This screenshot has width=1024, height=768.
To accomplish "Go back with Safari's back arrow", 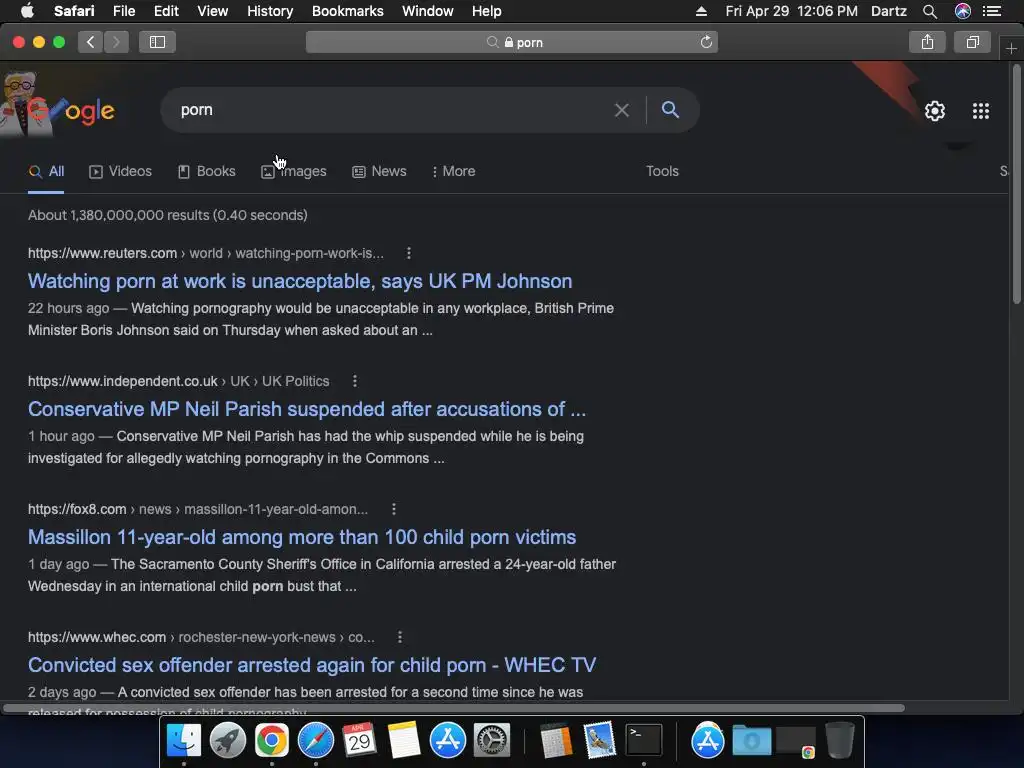I will point(91,42).
